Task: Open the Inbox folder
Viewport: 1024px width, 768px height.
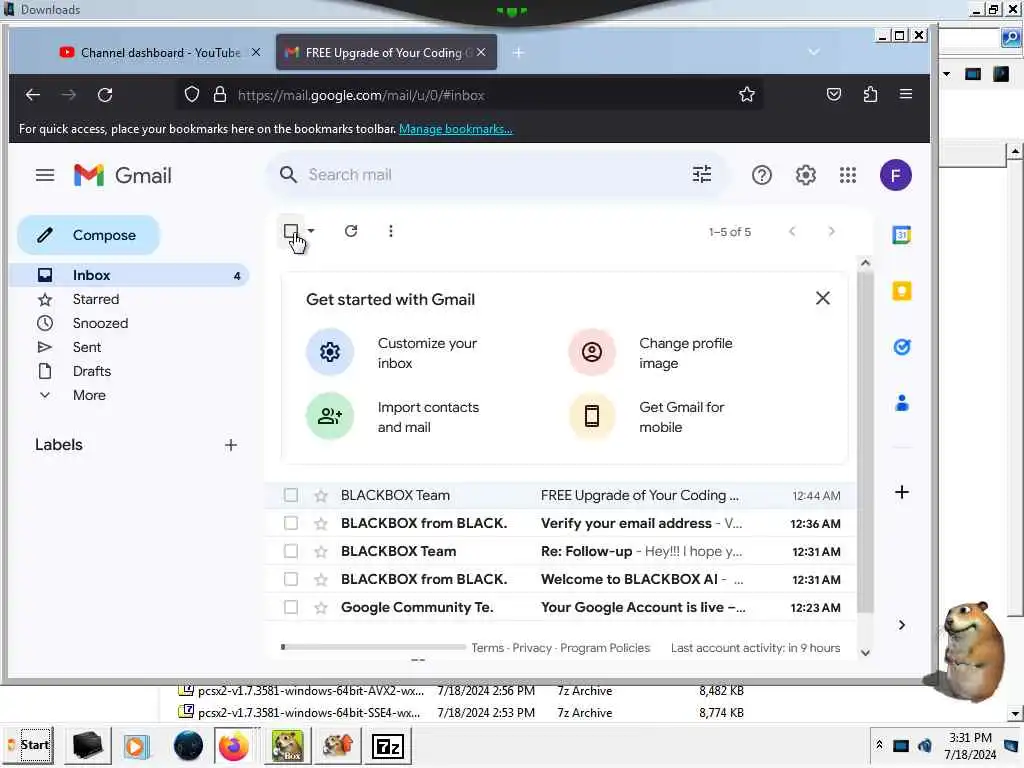Action: click(x=129, y=275)
